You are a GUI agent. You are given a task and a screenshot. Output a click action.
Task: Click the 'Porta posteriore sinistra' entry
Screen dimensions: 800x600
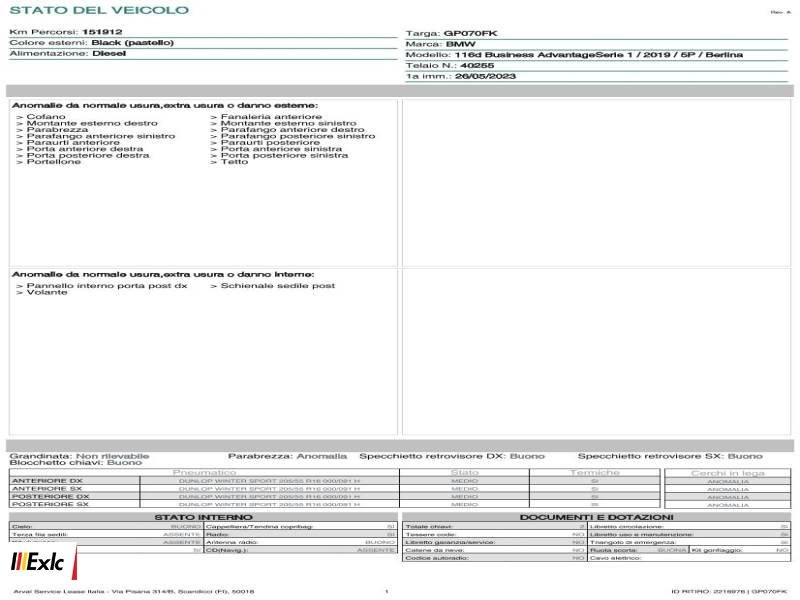coord(284,155)
